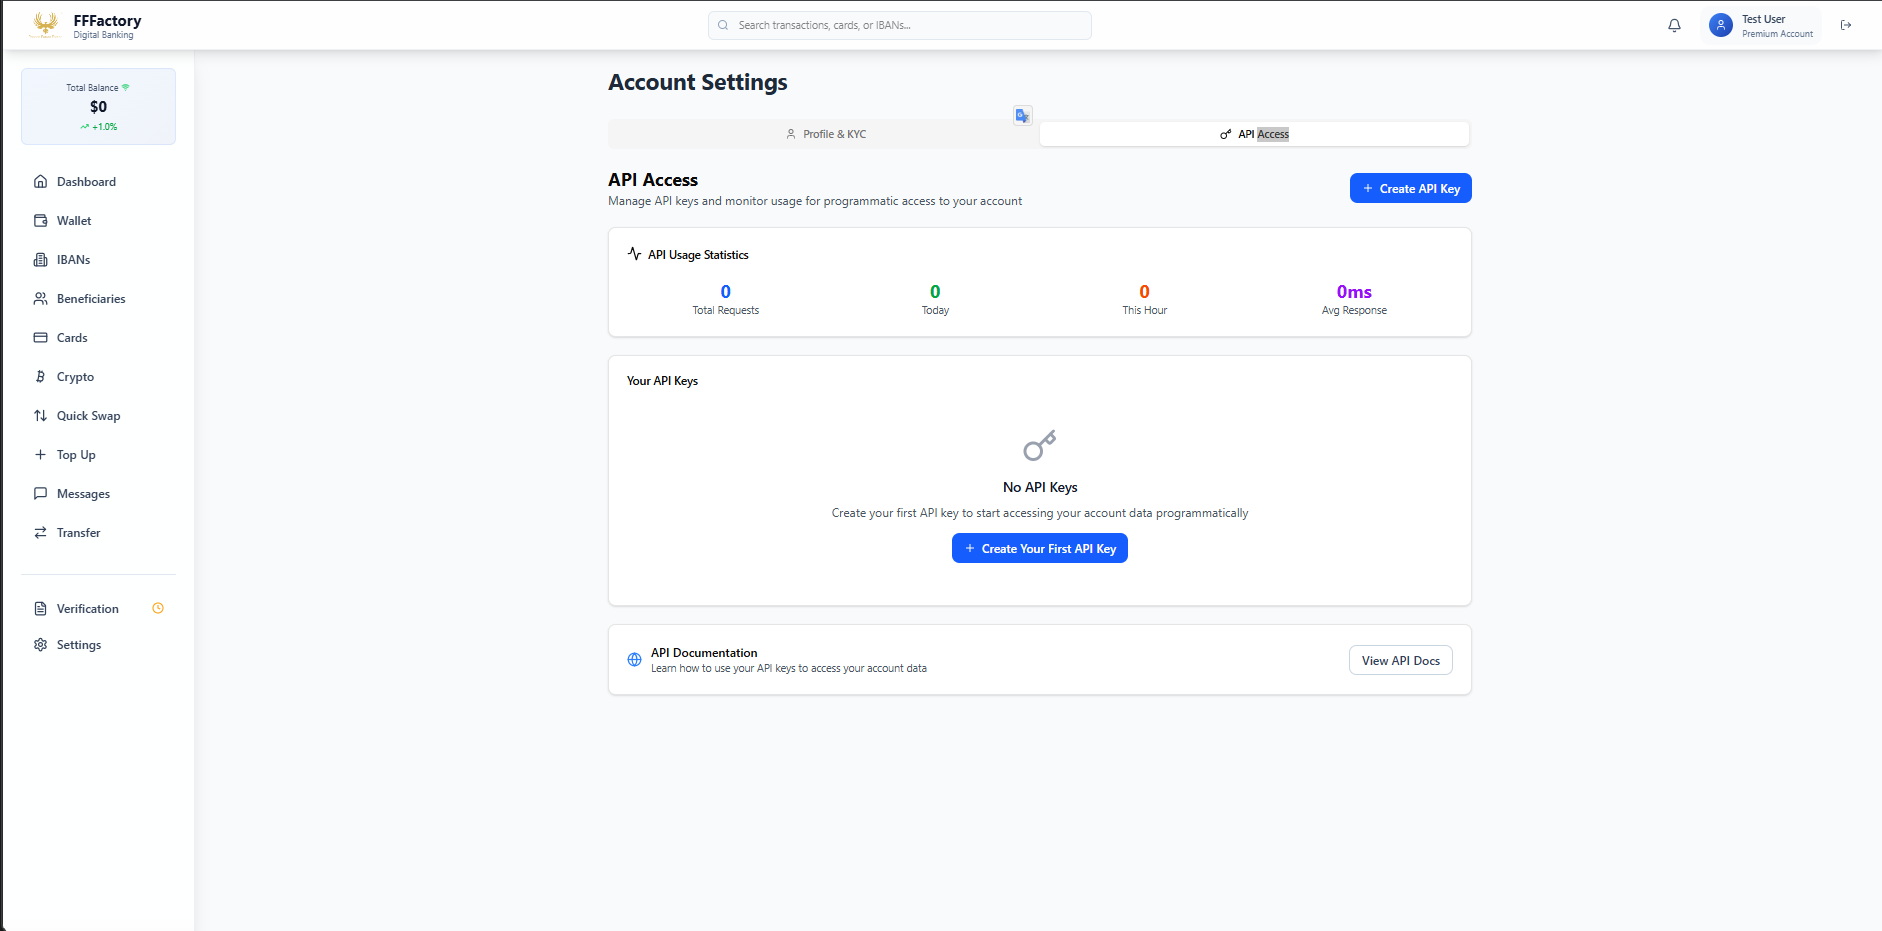Click the logout icon in header

(x=1846, y=26)
